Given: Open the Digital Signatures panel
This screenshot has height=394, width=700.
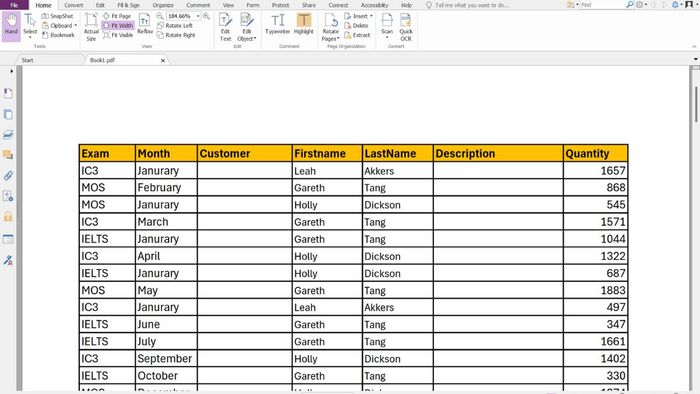Looking at the screenshot, I should [8, 260].
